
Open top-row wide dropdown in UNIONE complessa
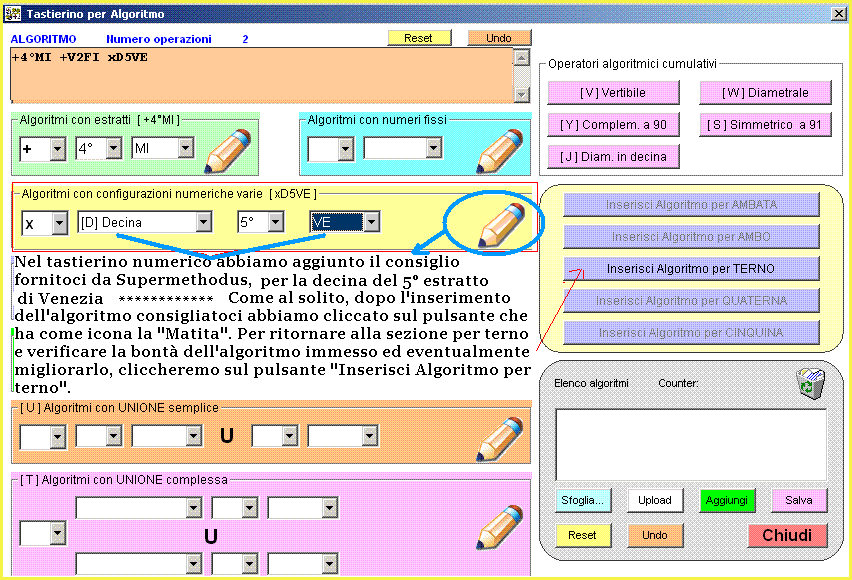pyautogui.click(x=193, y=508)
